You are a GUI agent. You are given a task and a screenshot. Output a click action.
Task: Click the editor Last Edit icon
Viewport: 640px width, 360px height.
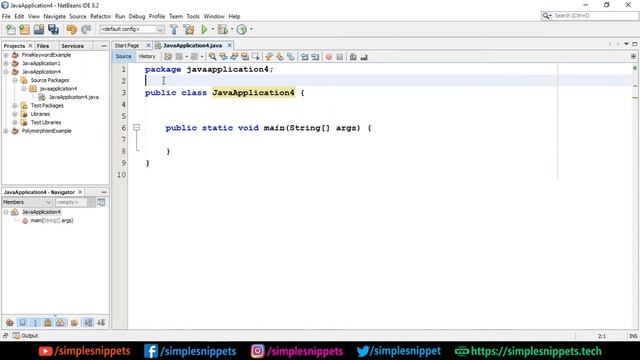click(x=168, y=57)
